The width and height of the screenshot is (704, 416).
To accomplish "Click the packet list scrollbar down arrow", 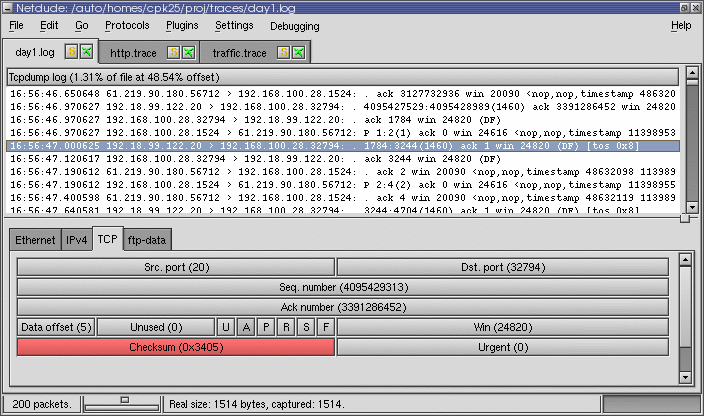I will (x=692, y=207).
